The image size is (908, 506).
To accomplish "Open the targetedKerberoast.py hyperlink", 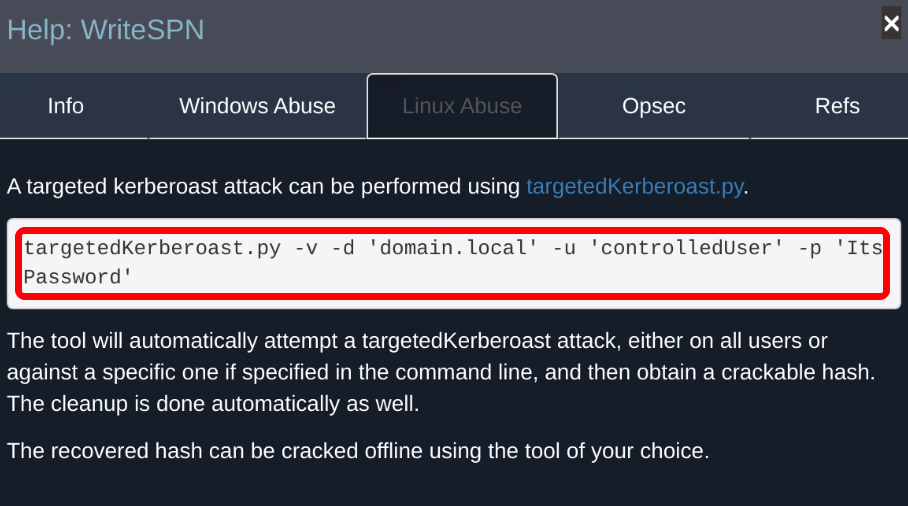I will tap(636, 186).
